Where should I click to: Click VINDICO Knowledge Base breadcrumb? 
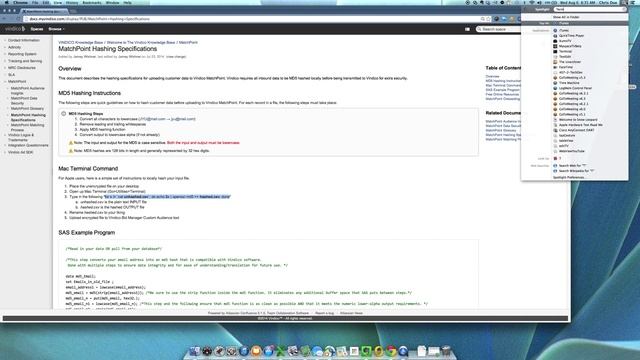coord(81,42)
